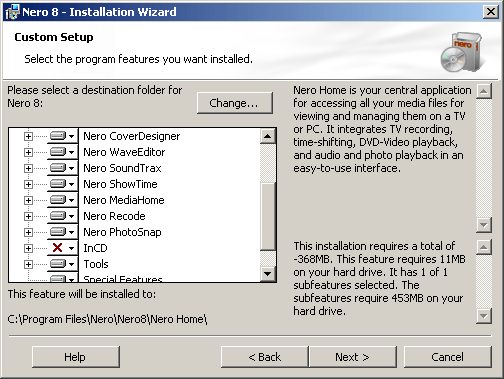
Task: Select the Tools feature label
Action: tap(96, 264)
